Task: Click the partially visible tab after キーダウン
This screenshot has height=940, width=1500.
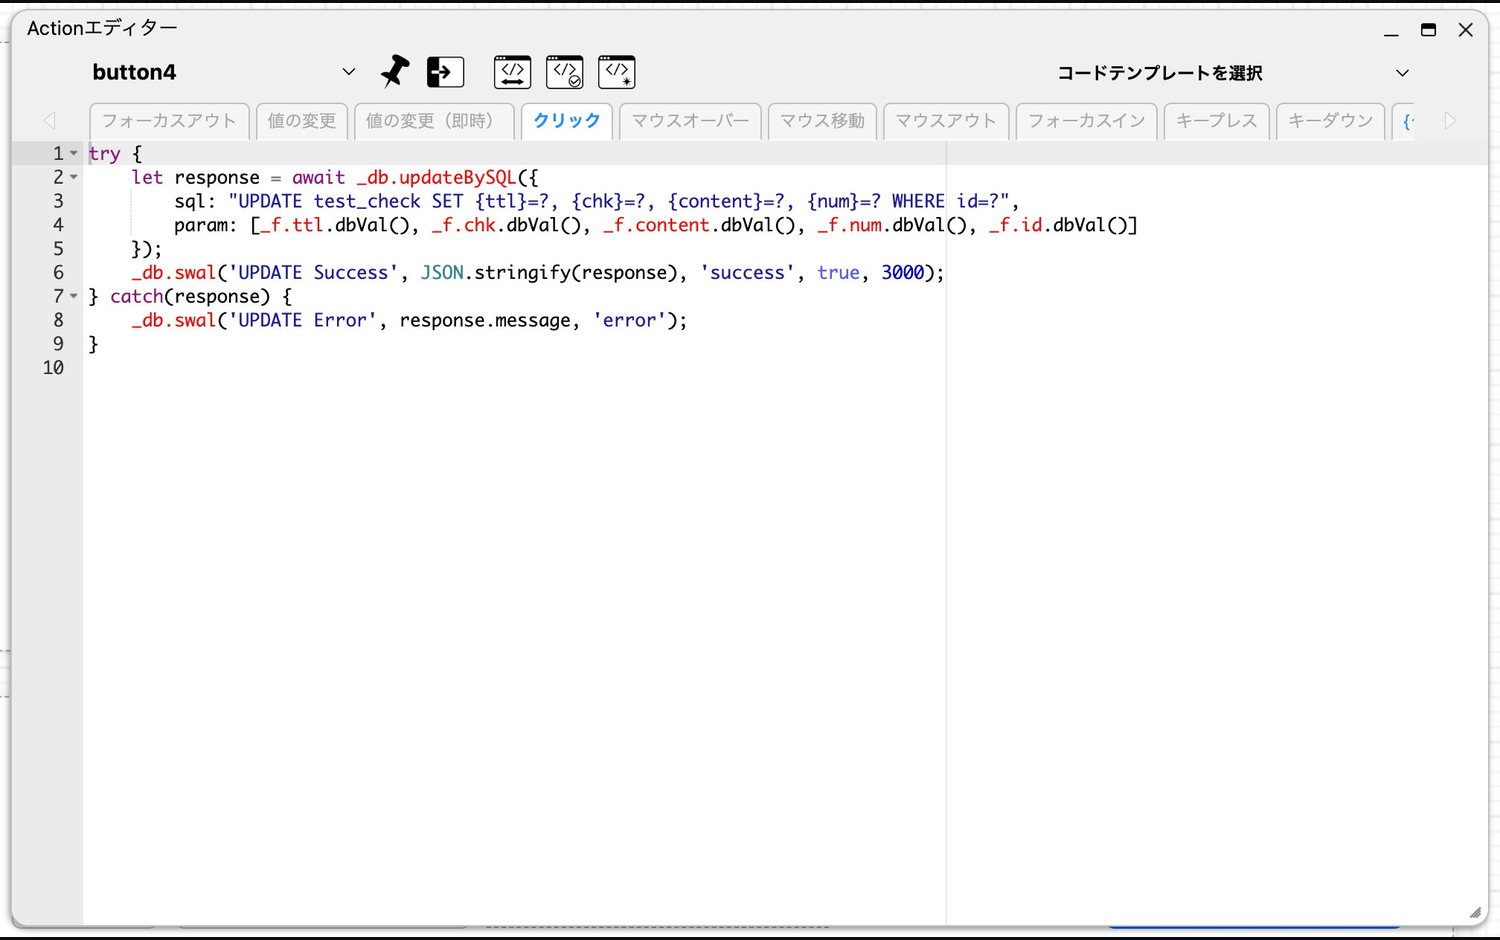Action: [x=1405, y=121]
